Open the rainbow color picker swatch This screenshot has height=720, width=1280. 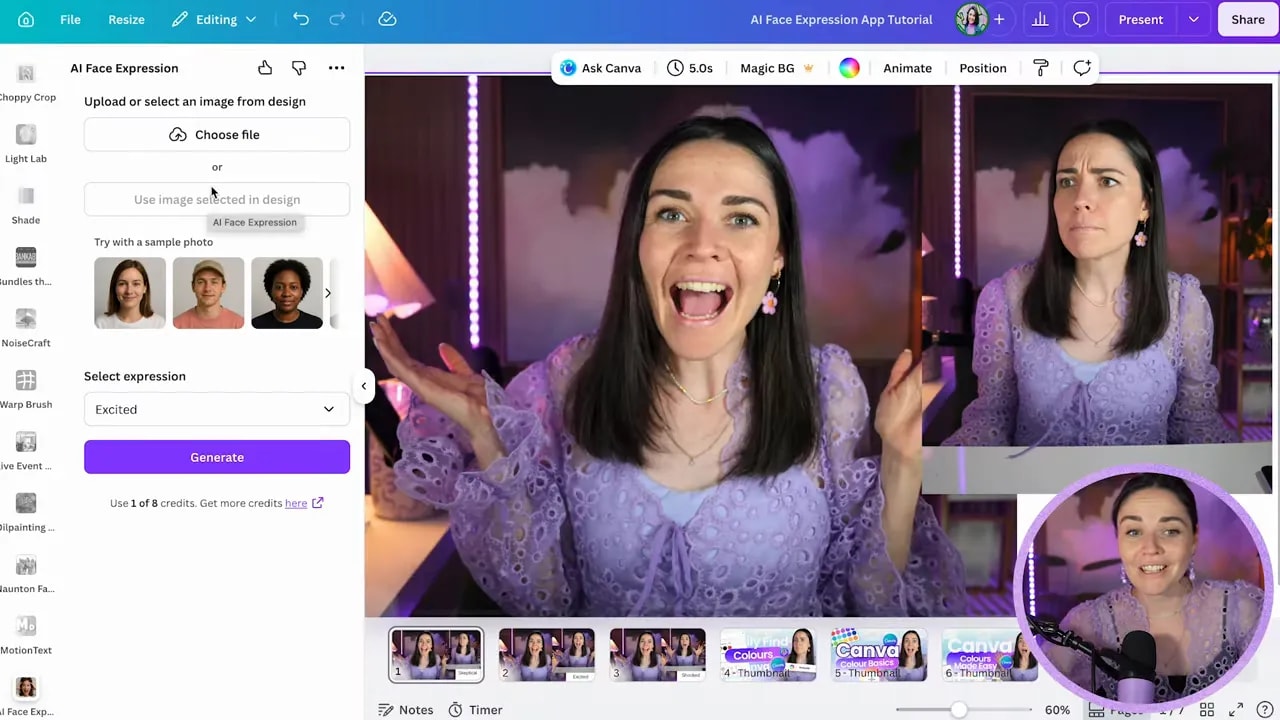coord(849,68)
